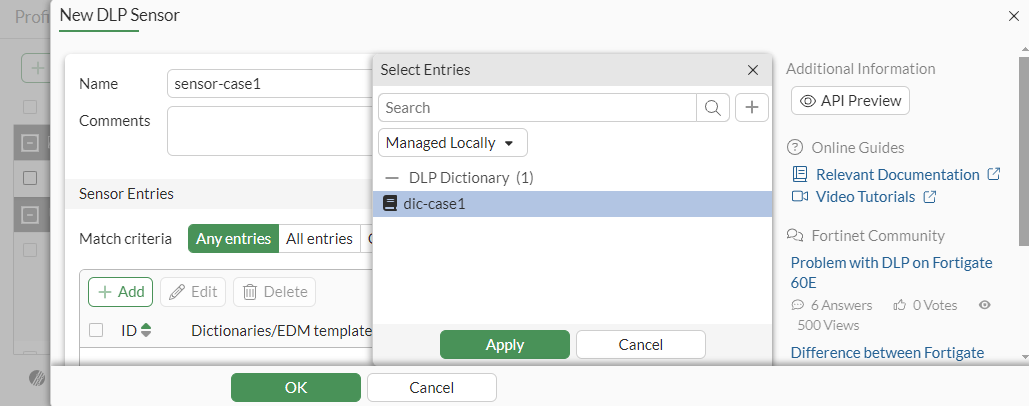Click the plus icon to create new entry
The width and height of the screenshot is (1029, 406).
pos(751,108)
